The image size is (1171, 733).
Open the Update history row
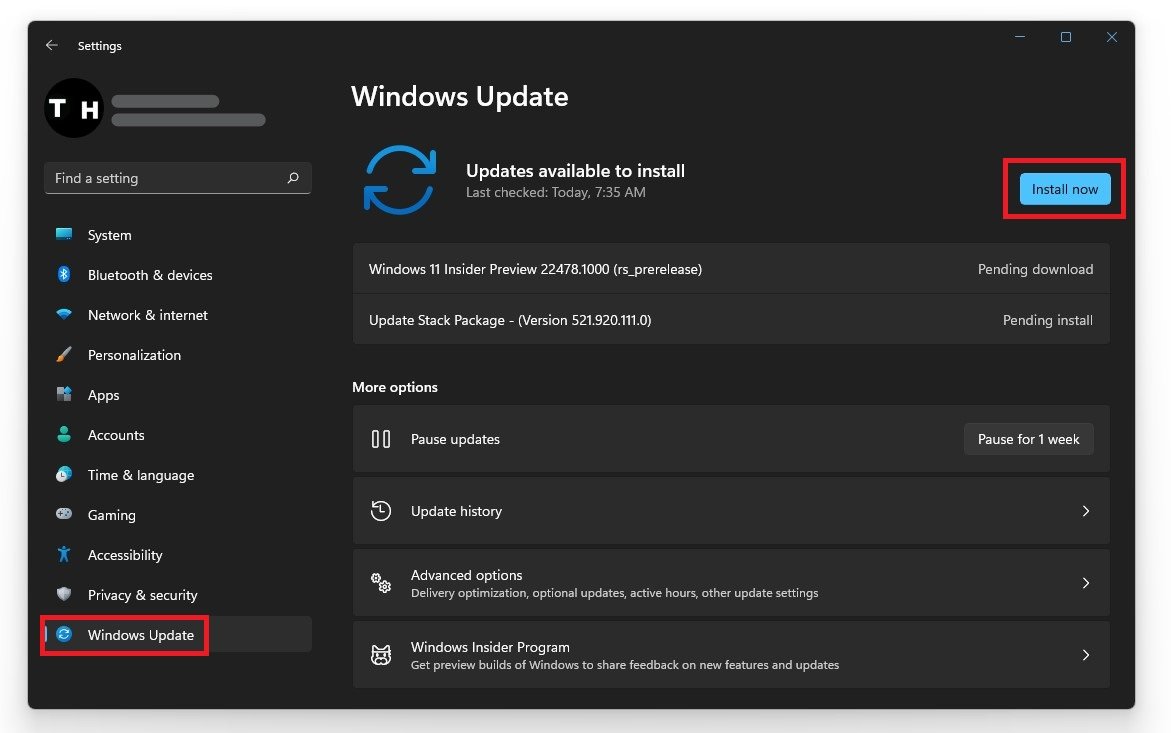coord(731,511)
